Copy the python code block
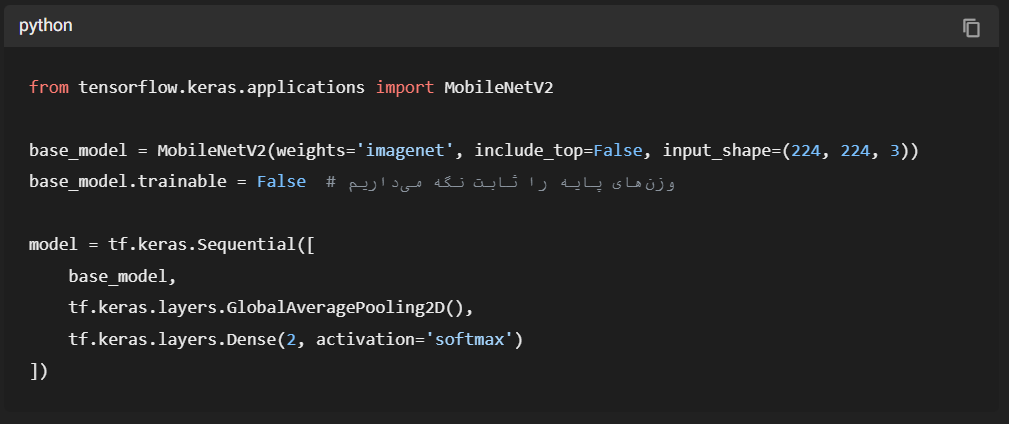 [971, 28]
